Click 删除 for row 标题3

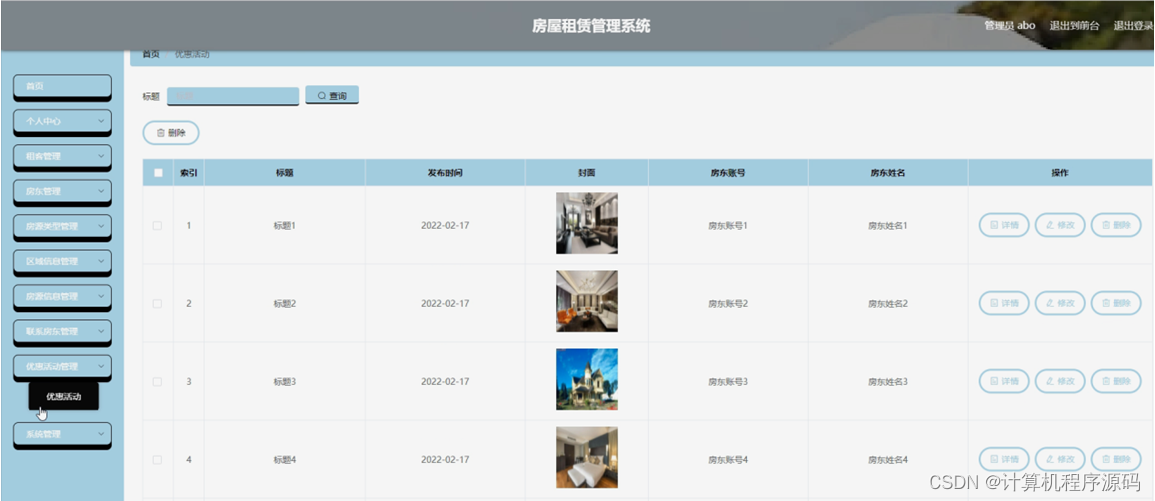coord(1116,382)
